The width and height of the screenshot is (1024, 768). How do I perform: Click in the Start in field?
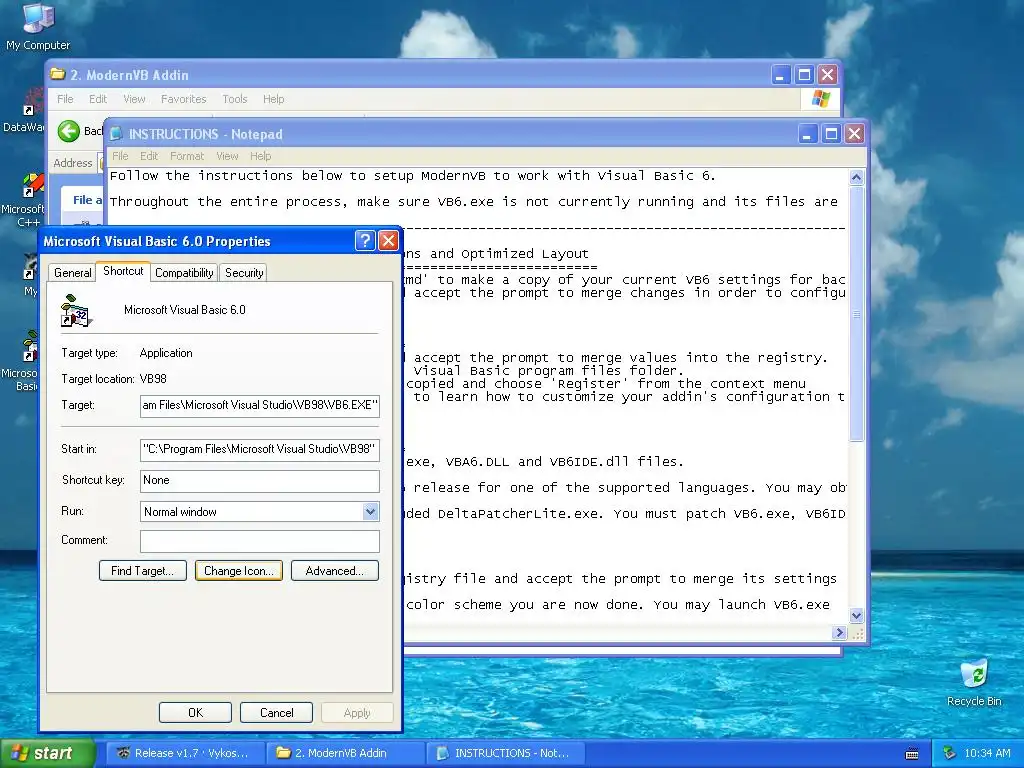click(259, 449)
